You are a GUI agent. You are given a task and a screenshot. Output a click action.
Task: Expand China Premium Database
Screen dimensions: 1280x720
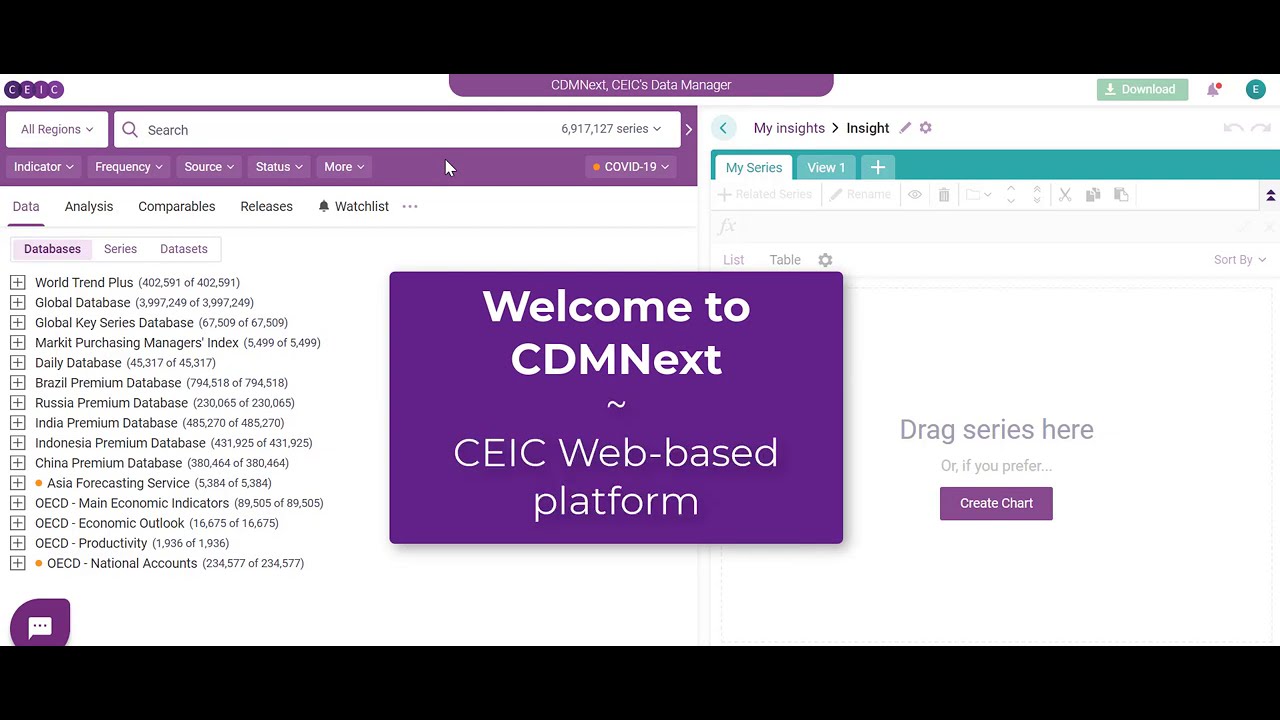tap(18, 463)
